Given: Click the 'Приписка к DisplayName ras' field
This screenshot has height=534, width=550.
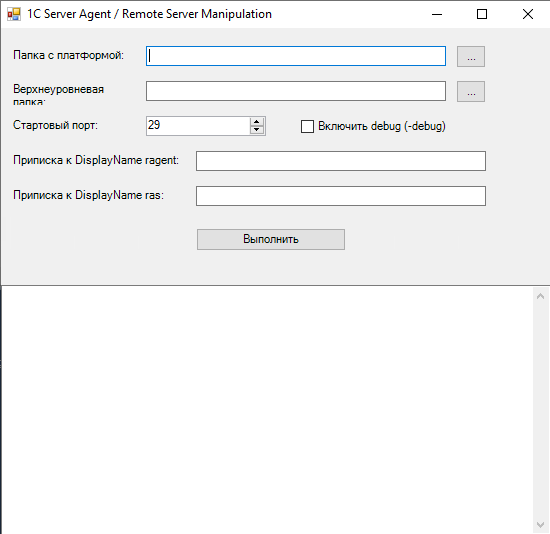Looking at the screenshot, I should tap(341, 196).
